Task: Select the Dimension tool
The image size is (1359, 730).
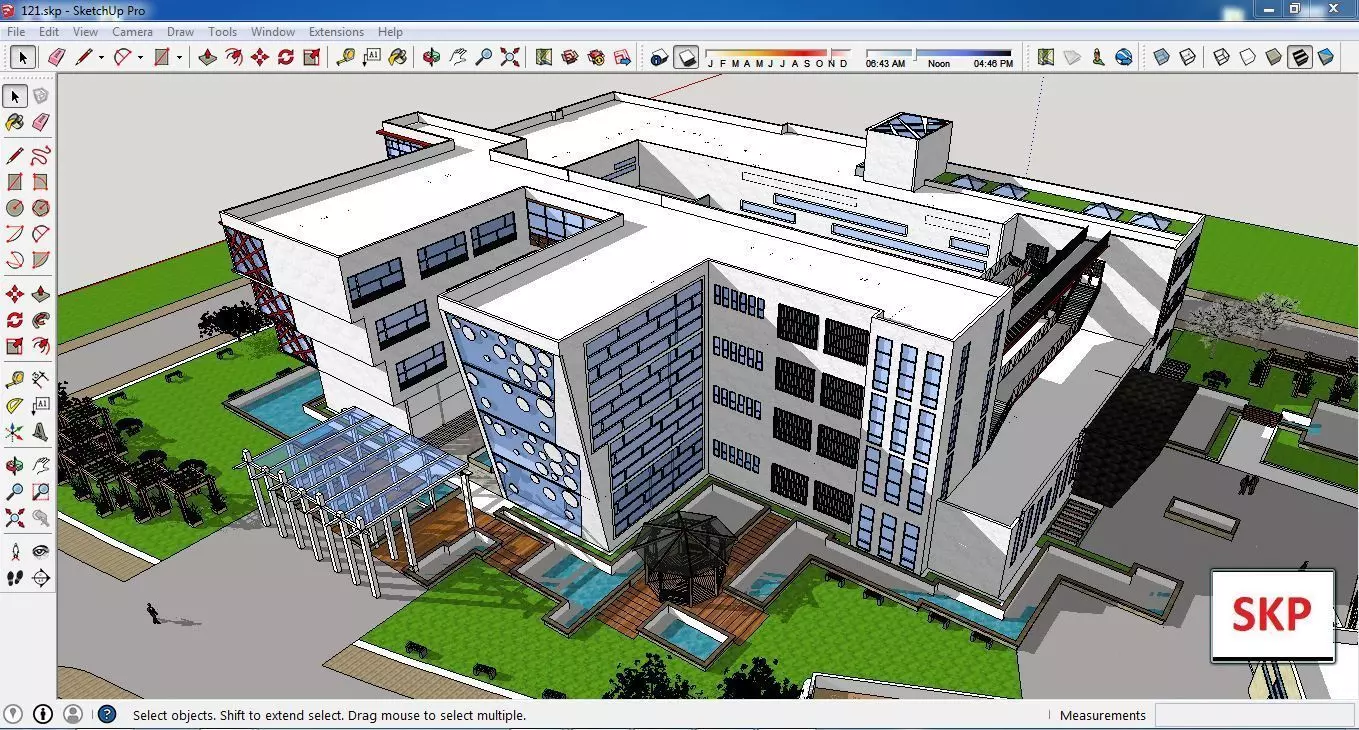Action: click(40, 380)
